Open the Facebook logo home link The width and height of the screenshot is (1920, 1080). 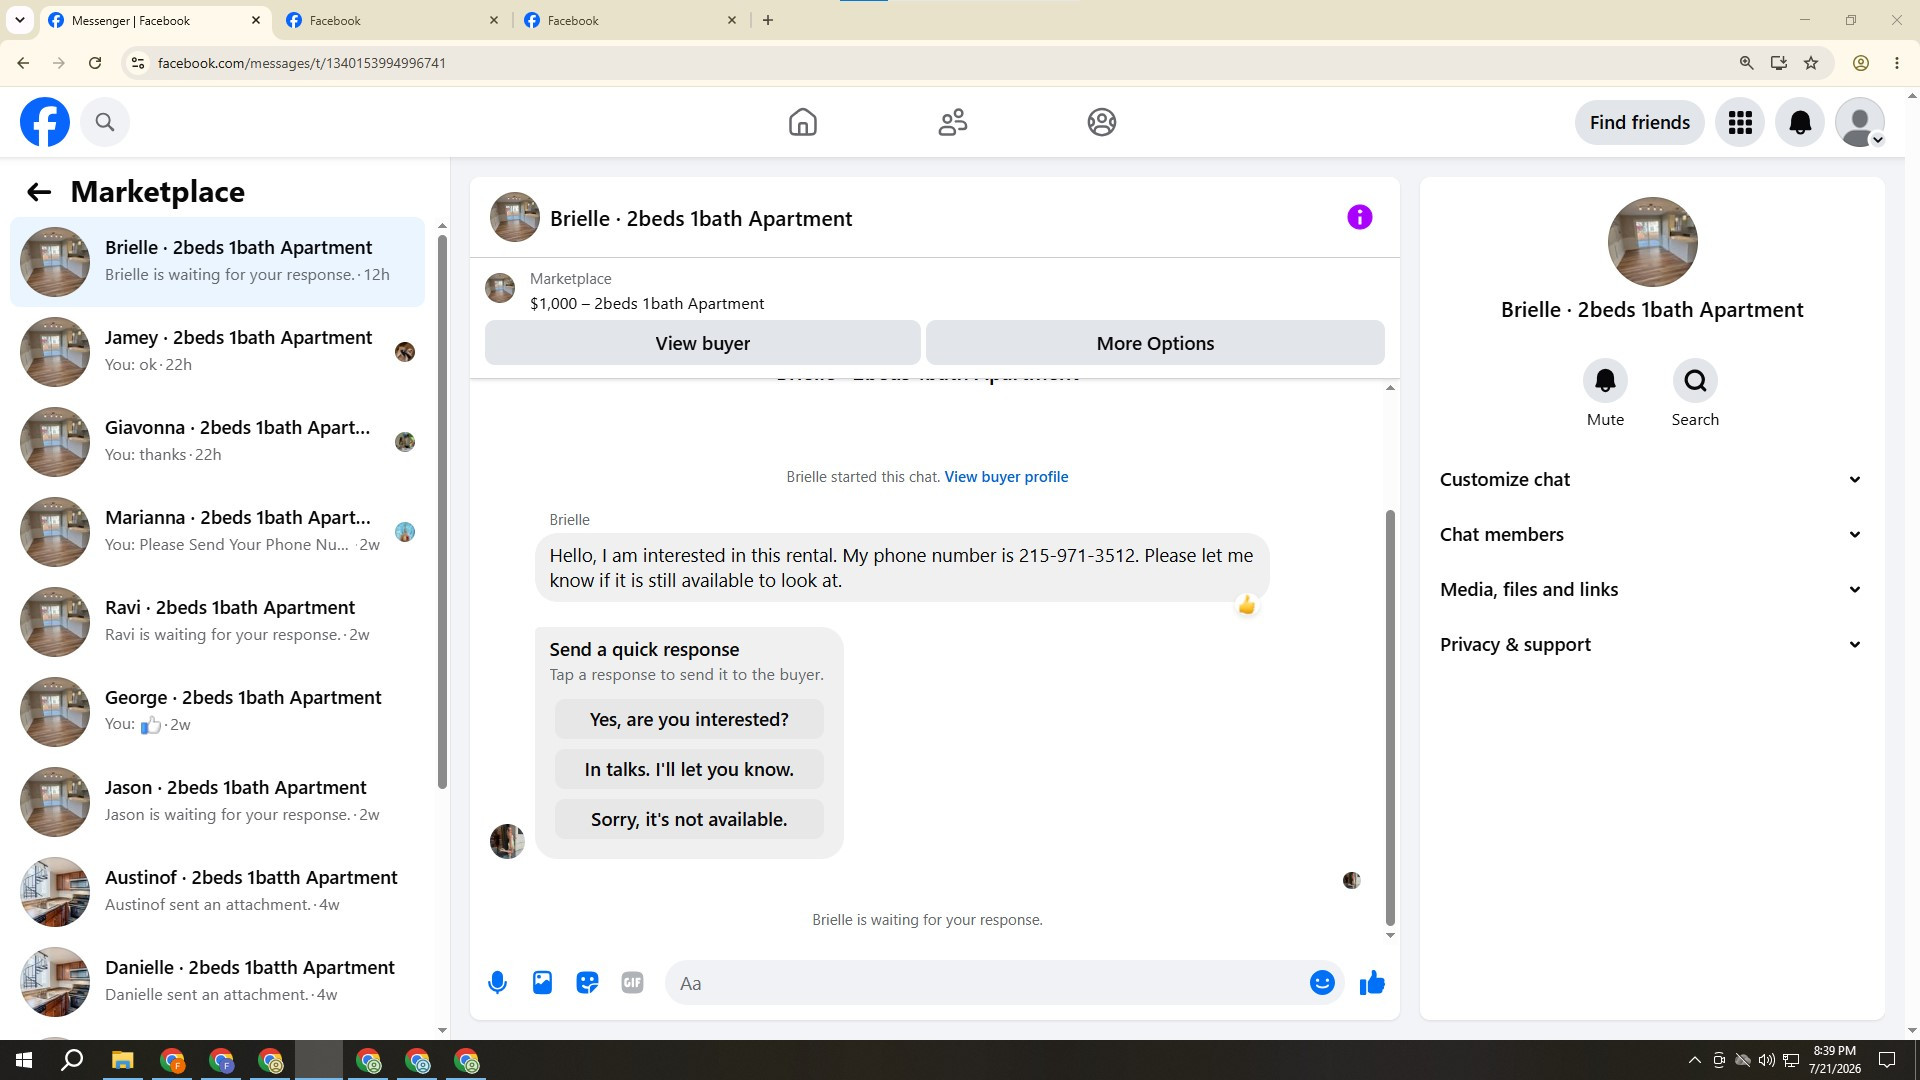pos(45,122)
